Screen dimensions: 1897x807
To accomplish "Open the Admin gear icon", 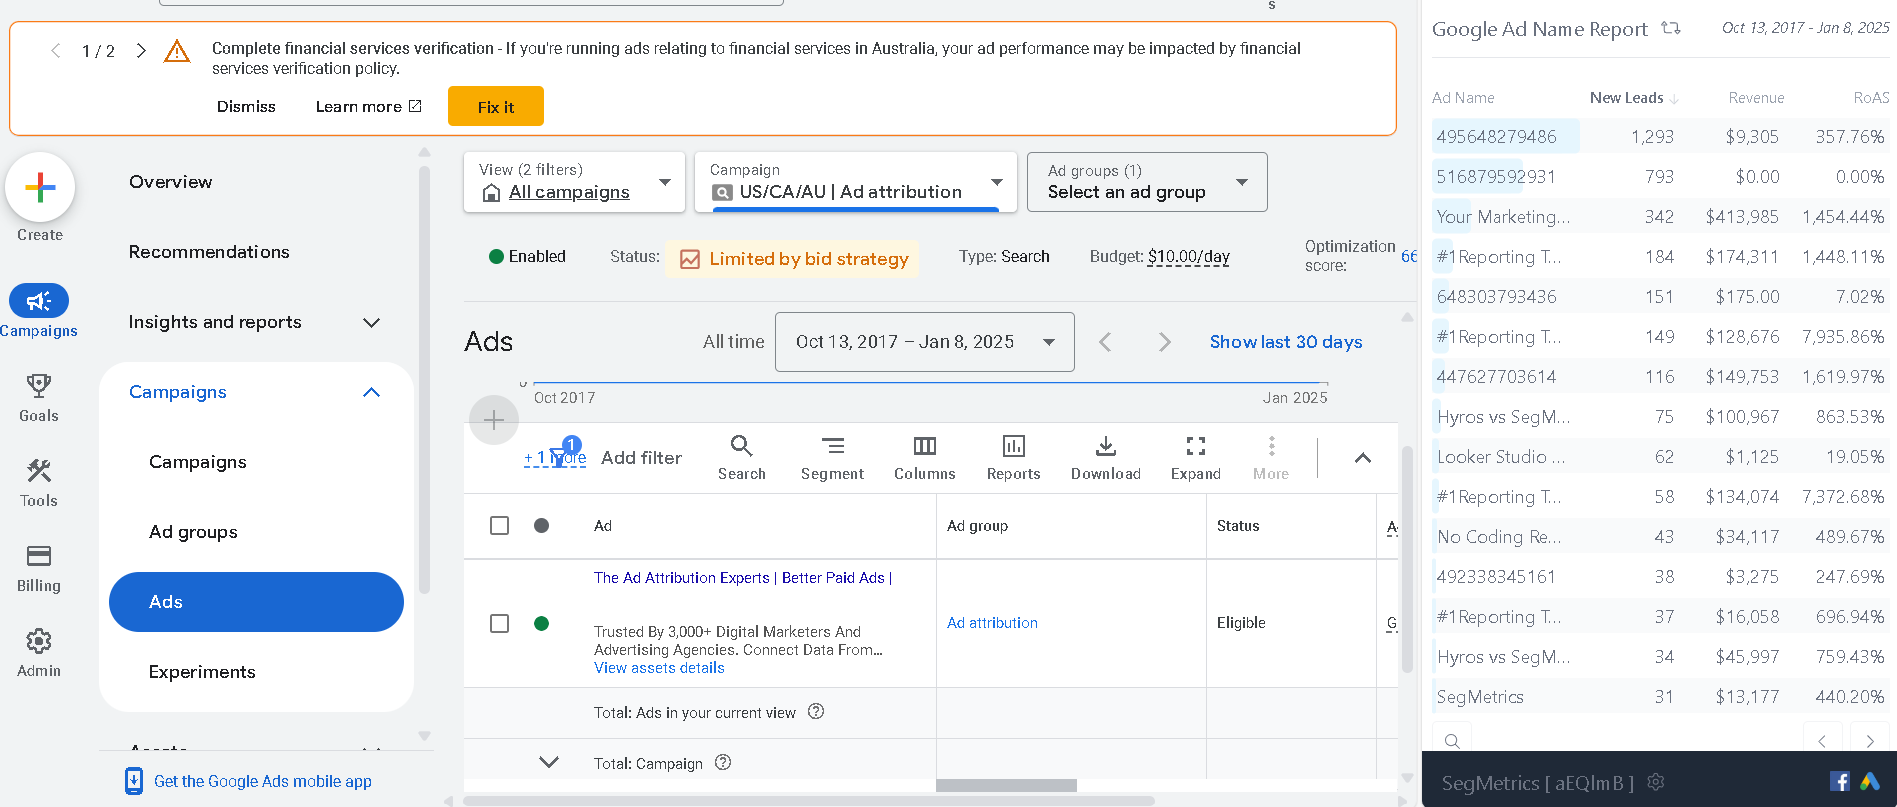I will tap(39, 641).
